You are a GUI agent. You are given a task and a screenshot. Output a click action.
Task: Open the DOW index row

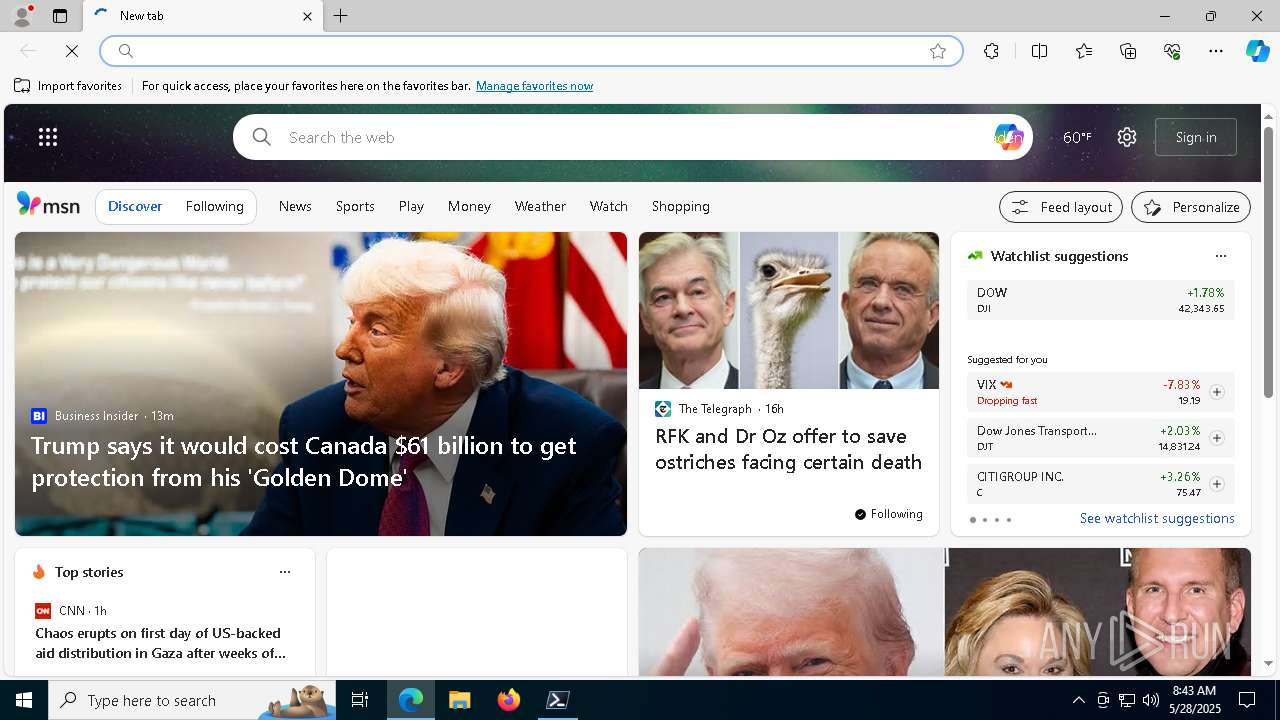point(1100,300)
